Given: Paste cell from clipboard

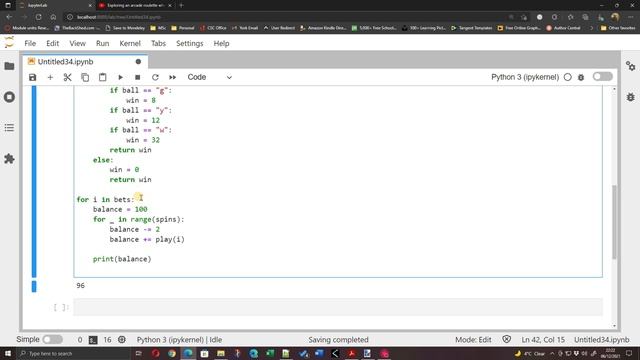Looking at the screenshot, I should point(102,77).
